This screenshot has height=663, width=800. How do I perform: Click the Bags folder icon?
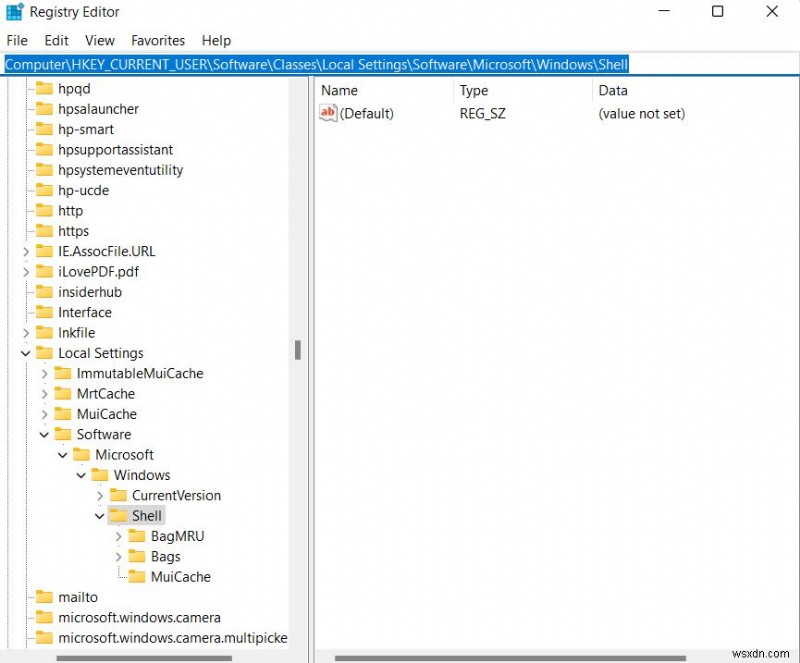[136, 556]
